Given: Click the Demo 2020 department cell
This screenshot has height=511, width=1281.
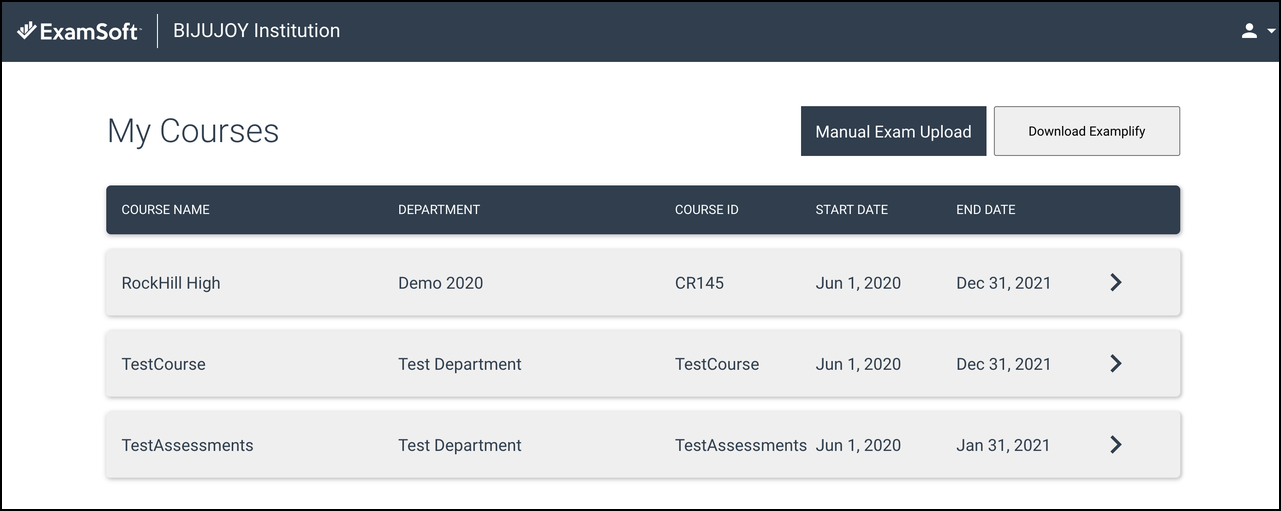Looking at the screenshot, I should (440, 283).
